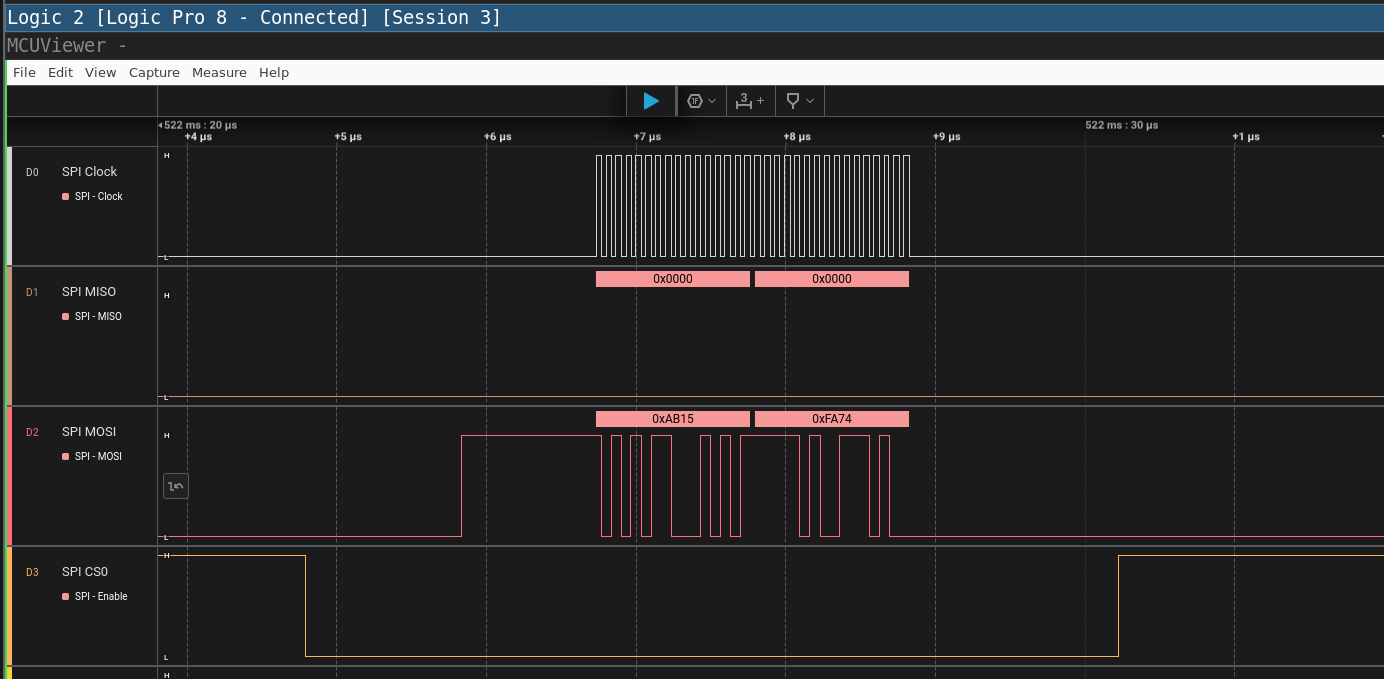1384x679 pixels.
Task: Click the red color marker beside SPI - MOSI
Action: pos(66,456)
